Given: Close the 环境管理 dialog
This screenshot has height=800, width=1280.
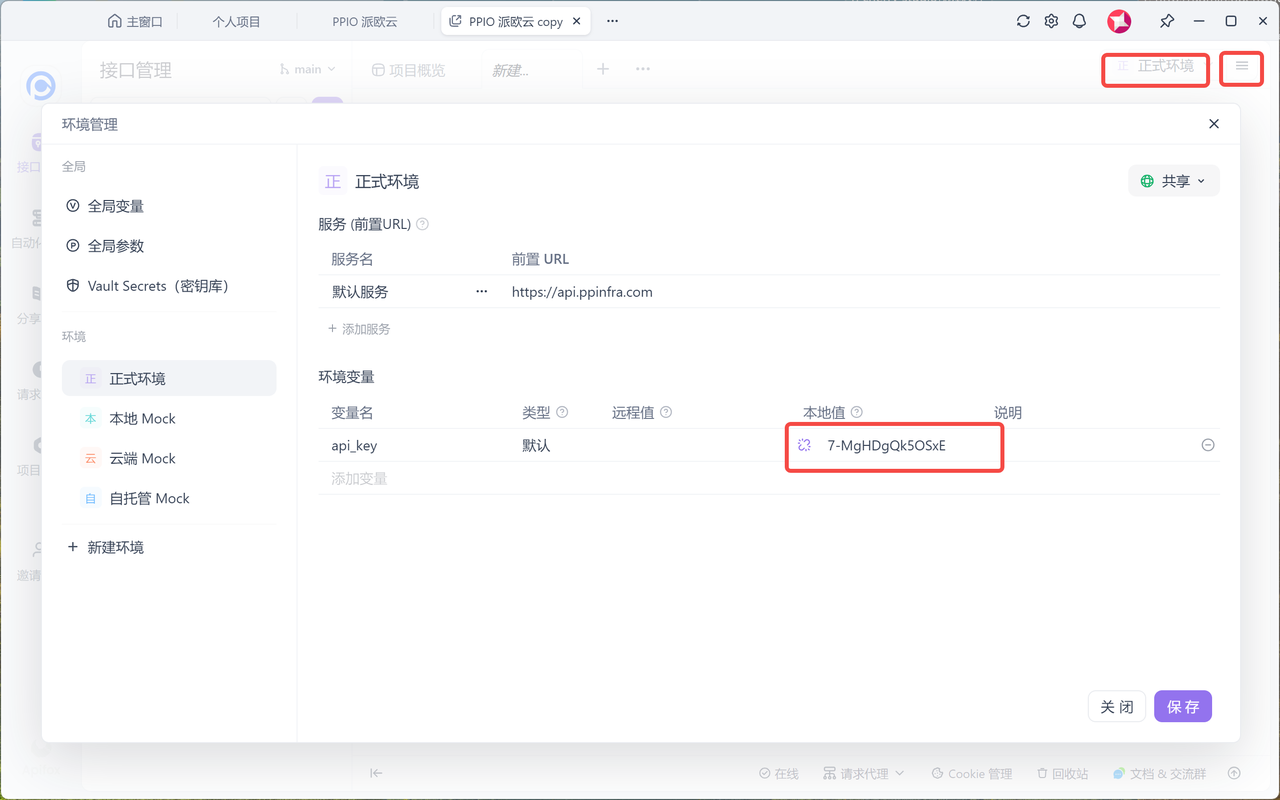Looking at the screenshot, I should click(x=1214, y=124).
